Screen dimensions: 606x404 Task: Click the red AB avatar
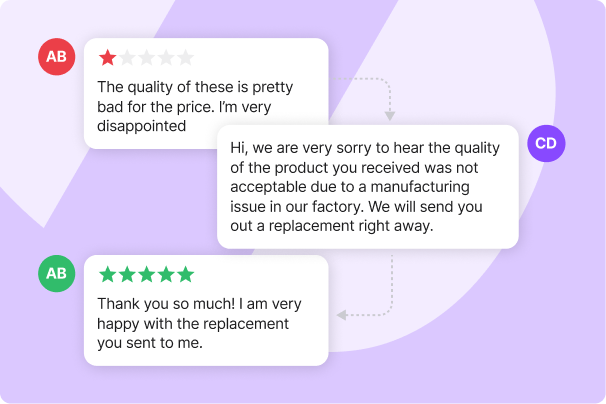click(56, 57)
